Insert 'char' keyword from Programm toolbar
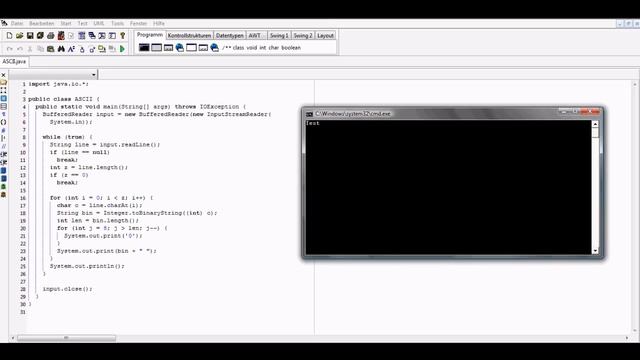The height and width of the screenshot is (360, 640). point(273,48)
